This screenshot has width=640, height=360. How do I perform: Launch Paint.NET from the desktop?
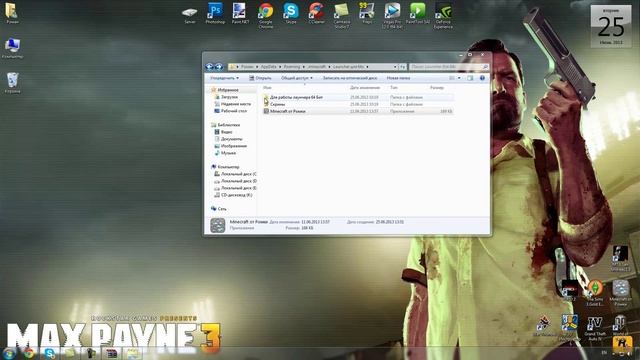(x=240, y=13)
